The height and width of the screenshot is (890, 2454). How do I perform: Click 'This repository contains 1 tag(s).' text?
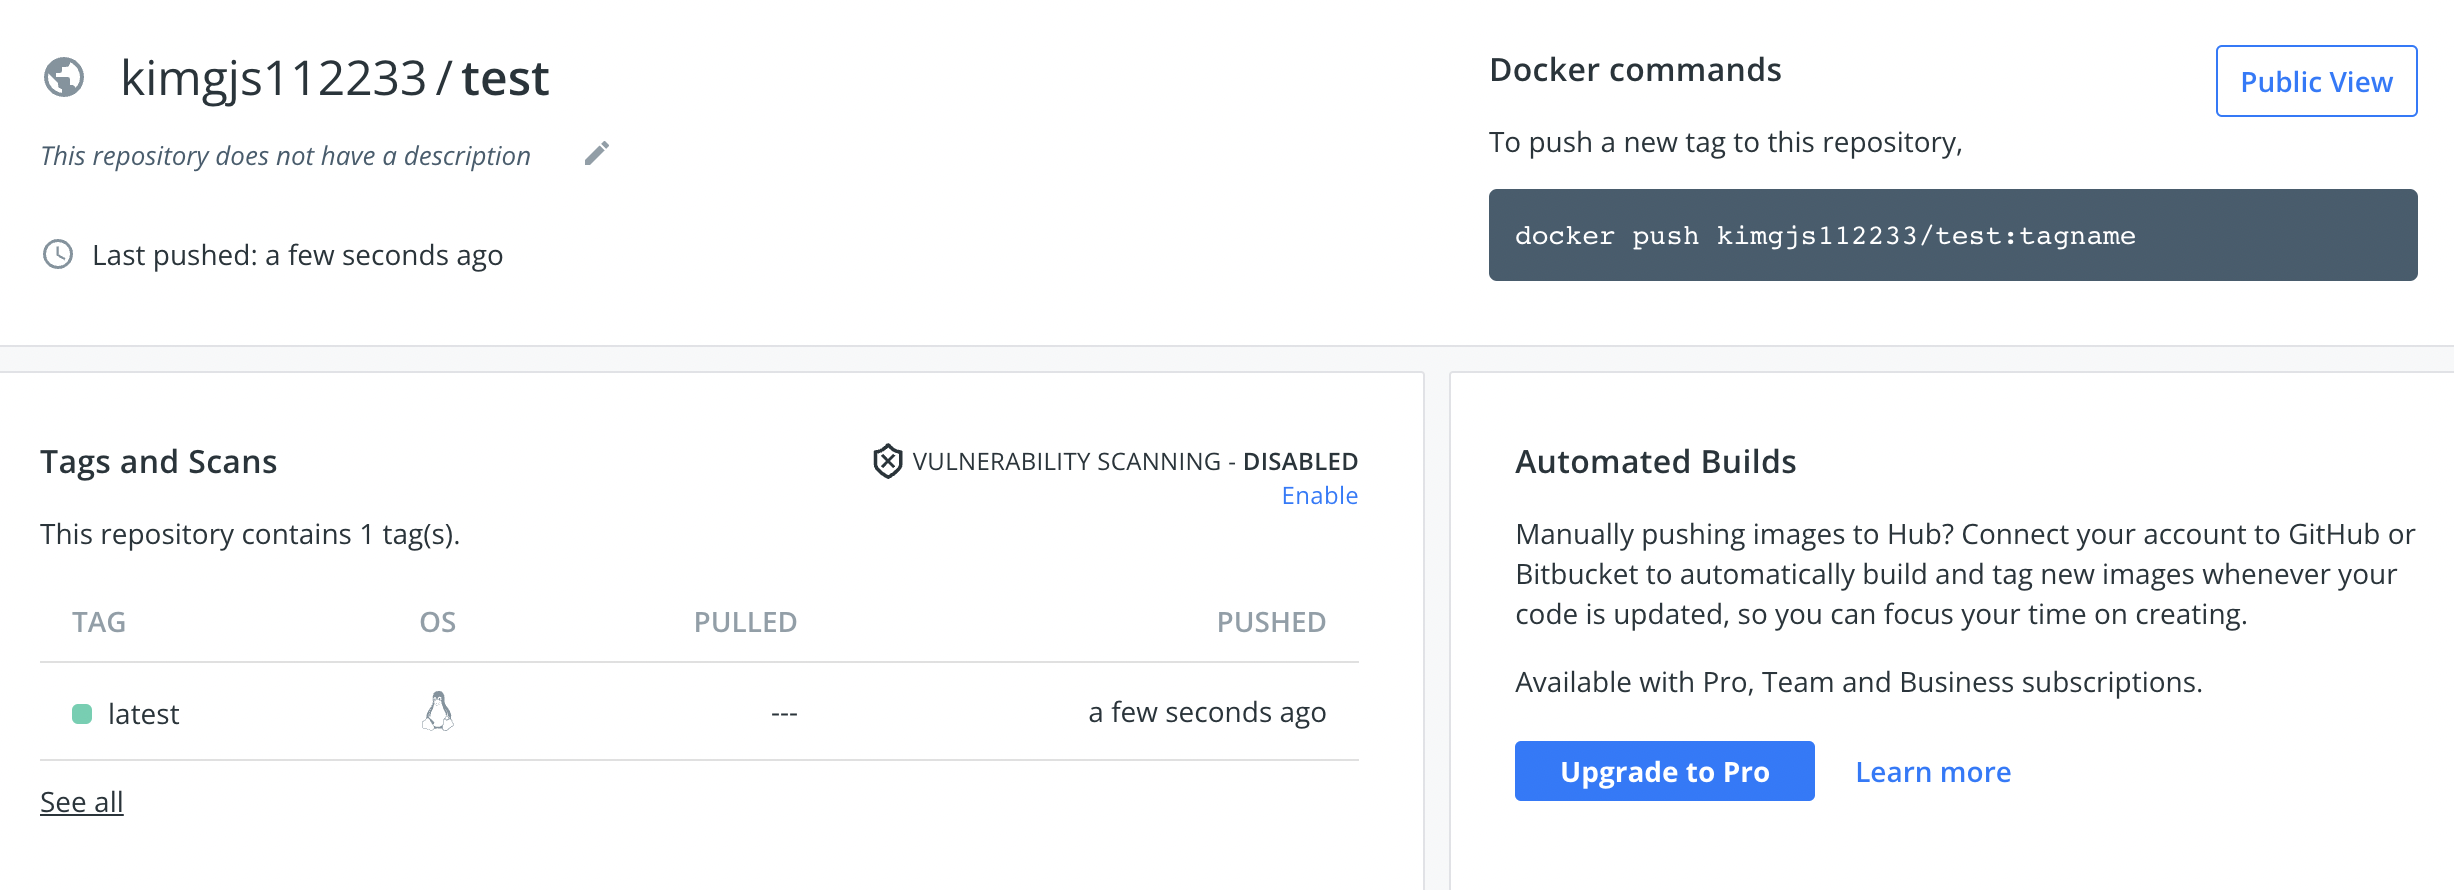click(x=250, y=534)
